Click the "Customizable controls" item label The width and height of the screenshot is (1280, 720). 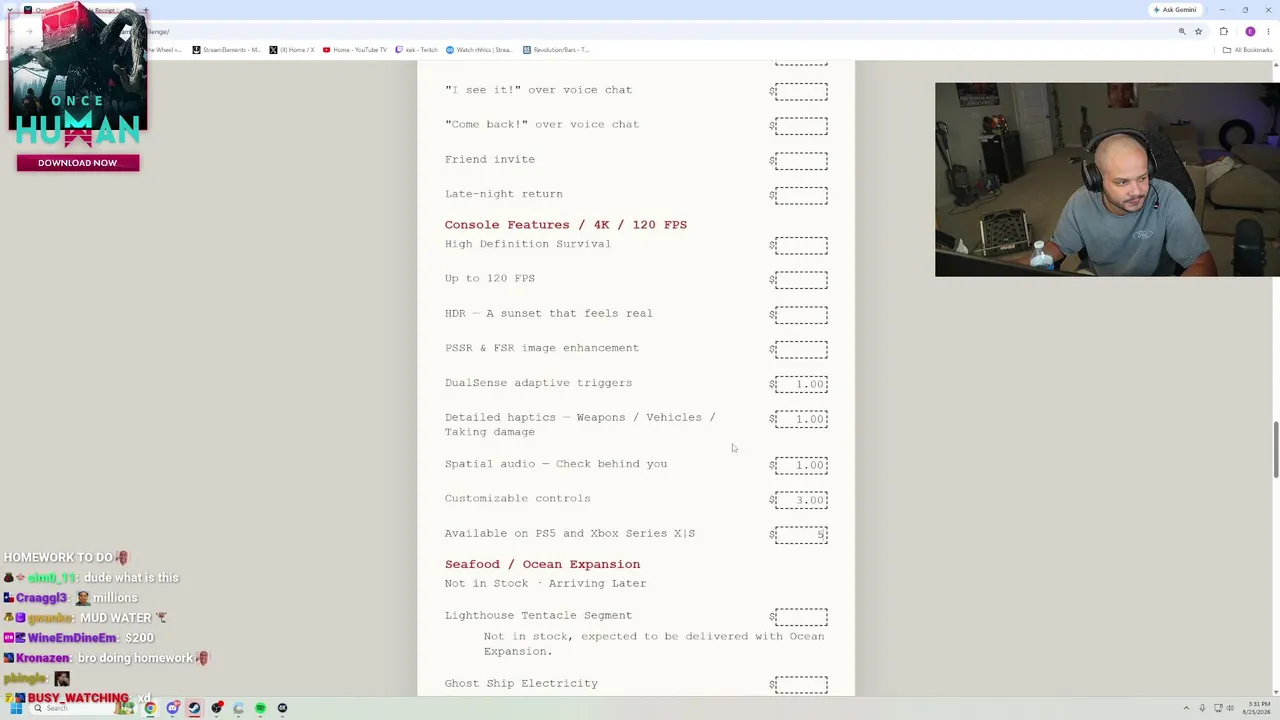(x=518, y=498)
